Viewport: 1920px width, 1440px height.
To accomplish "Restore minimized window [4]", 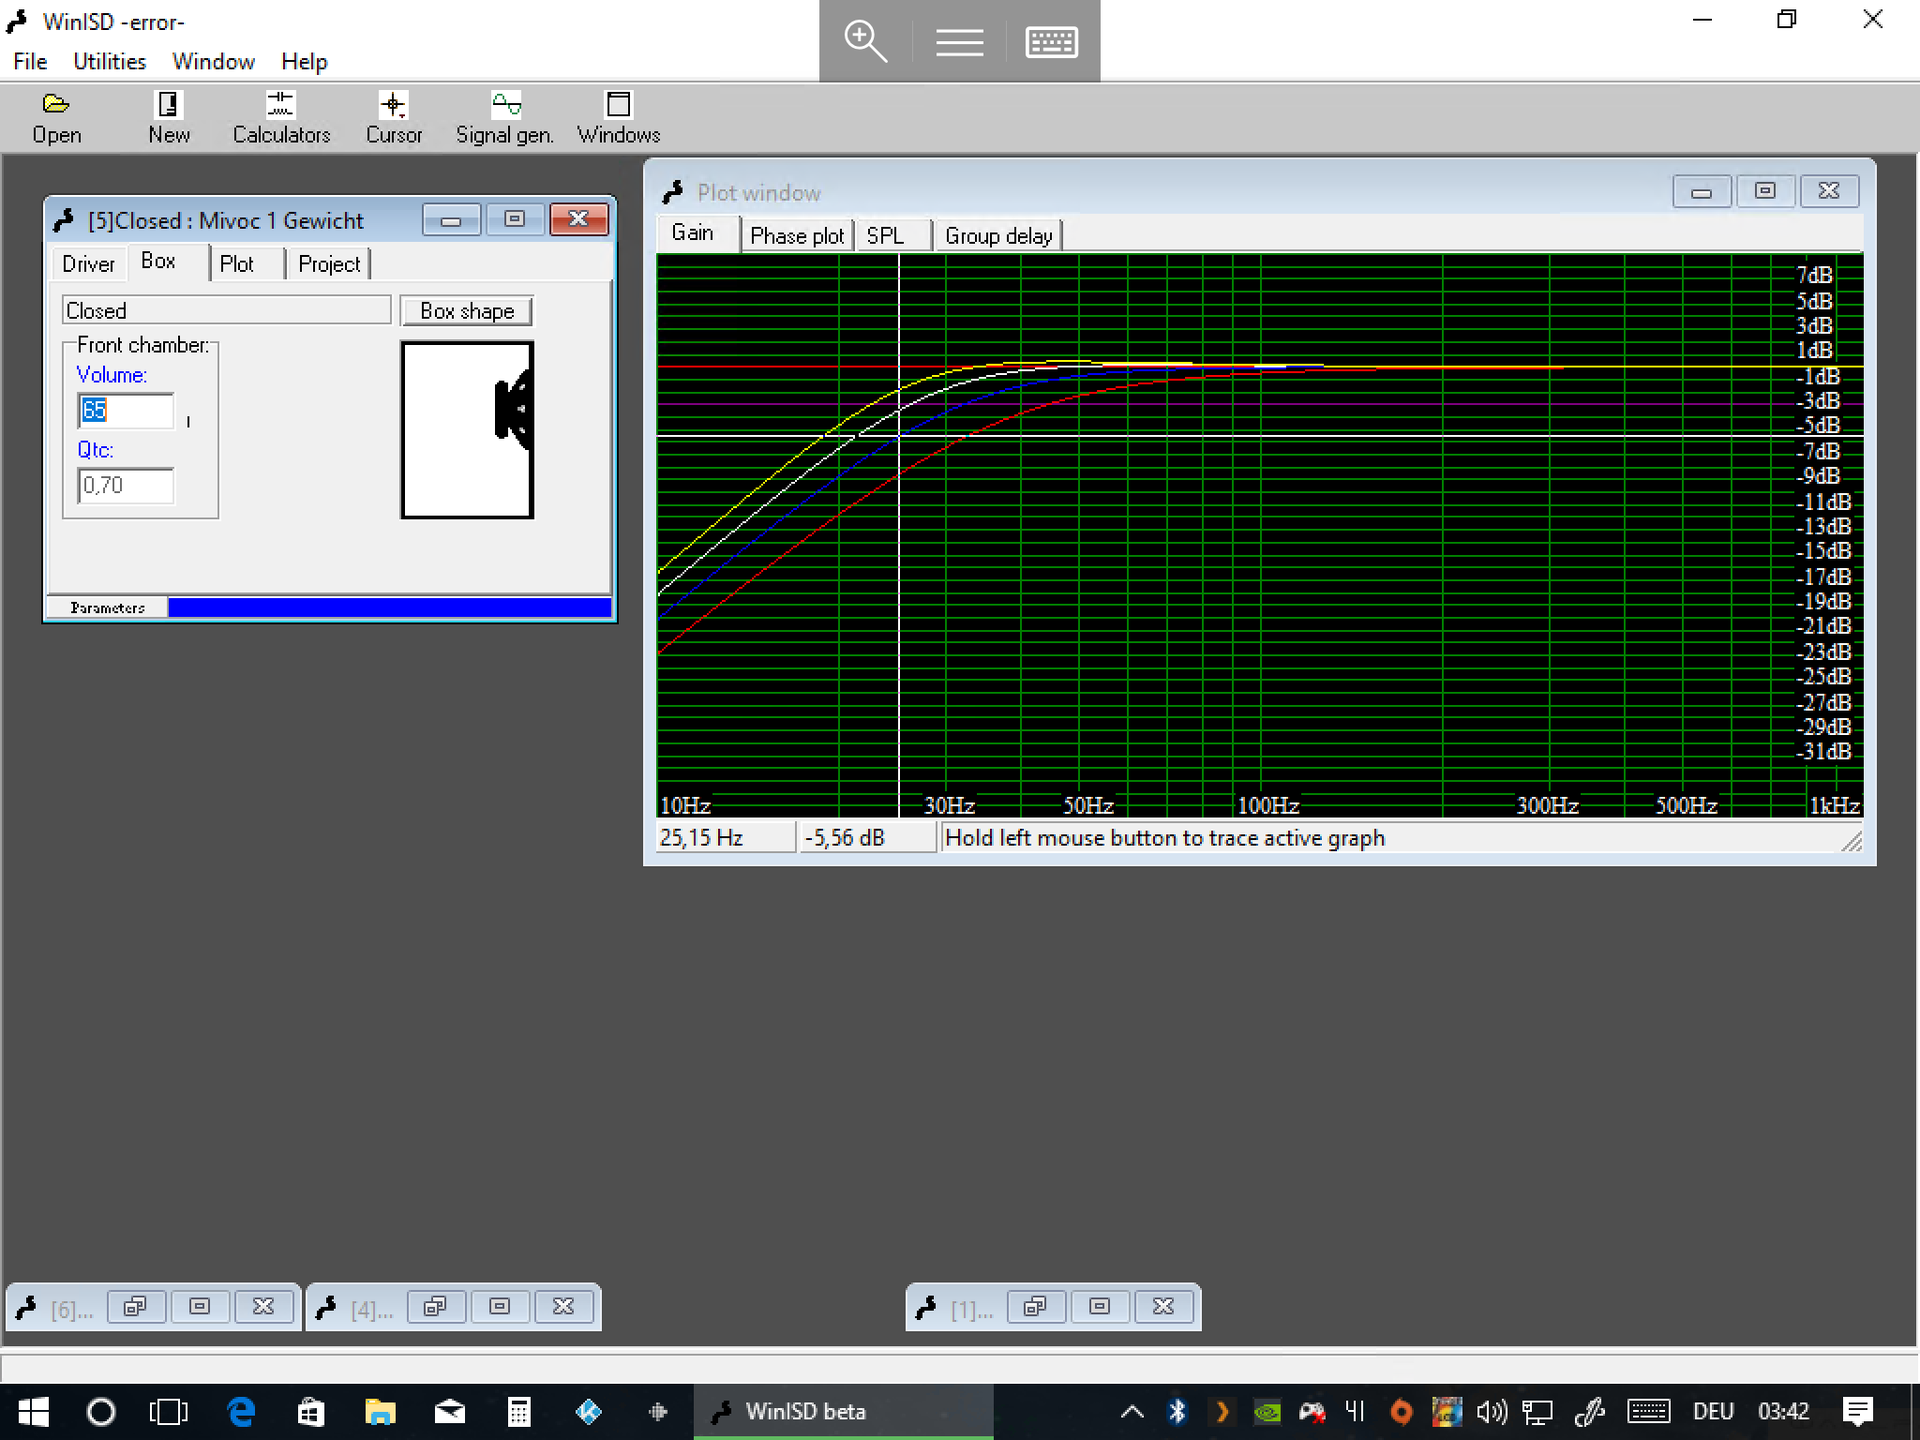I will tap(435, 1307).
